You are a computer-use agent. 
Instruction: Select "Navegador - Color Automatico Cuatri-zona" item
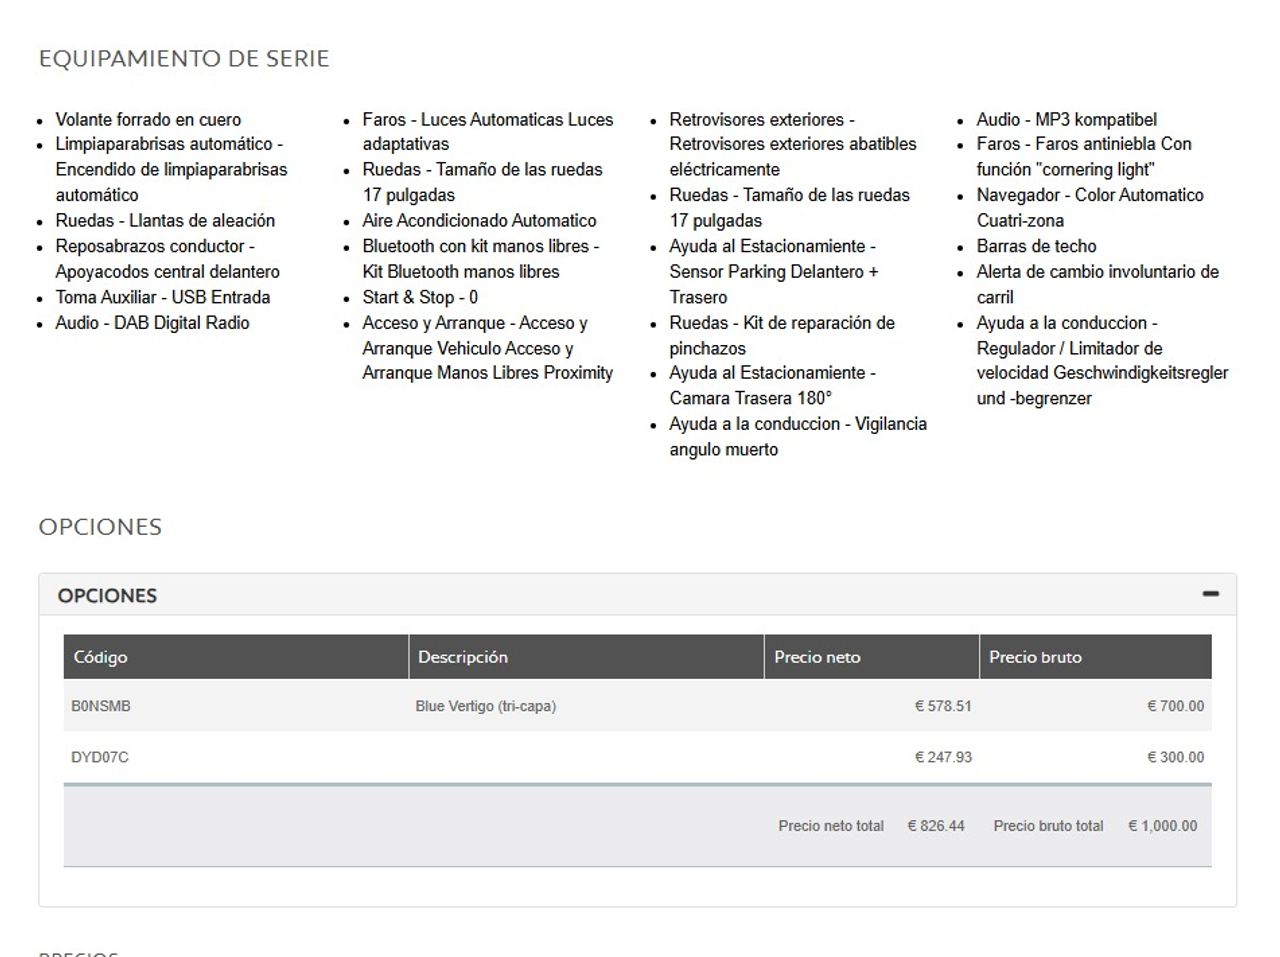(1090, 207)
